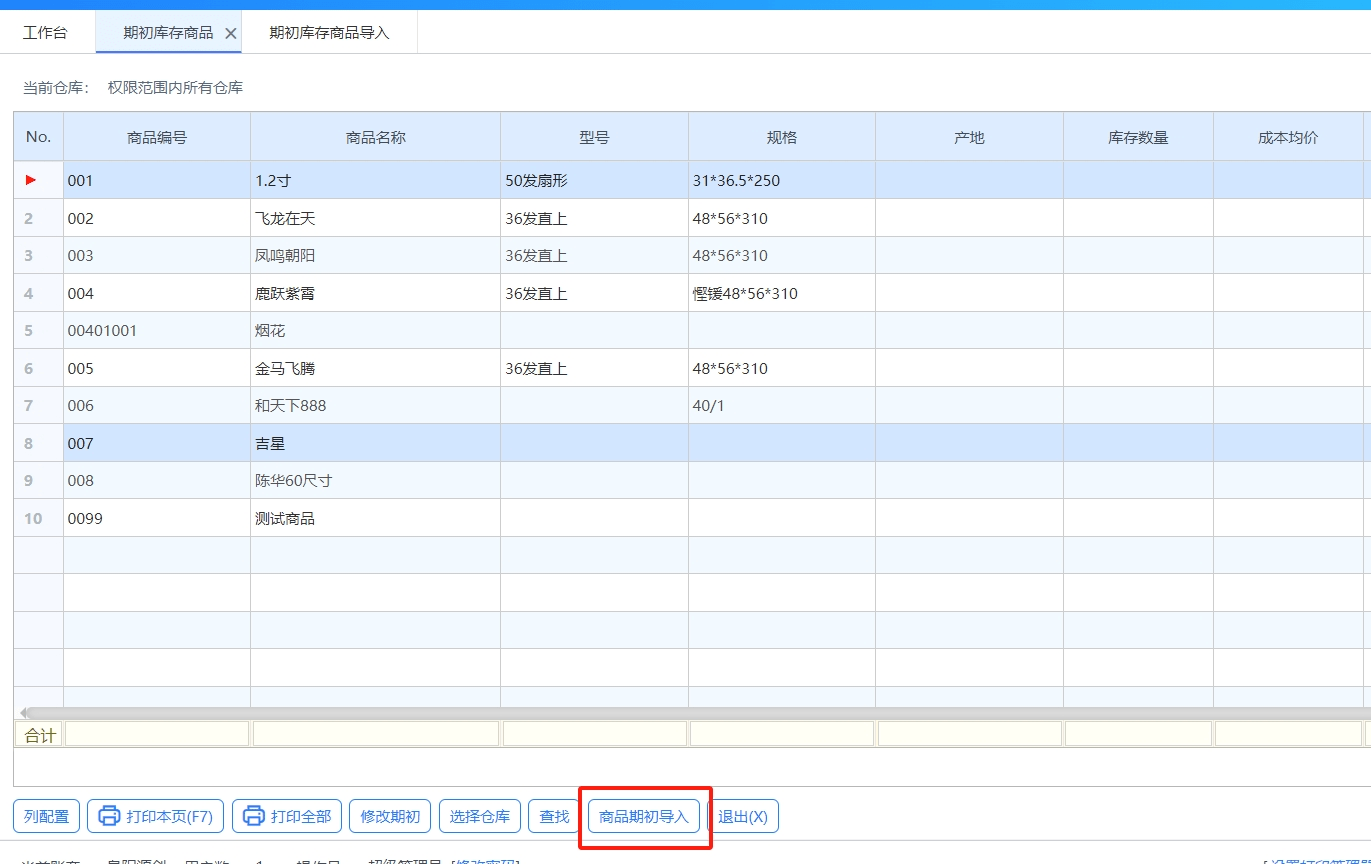Sort by 商品编号 column header
Image resolution: width=1371 pixels, height=864 pixels.
point(157,137)
